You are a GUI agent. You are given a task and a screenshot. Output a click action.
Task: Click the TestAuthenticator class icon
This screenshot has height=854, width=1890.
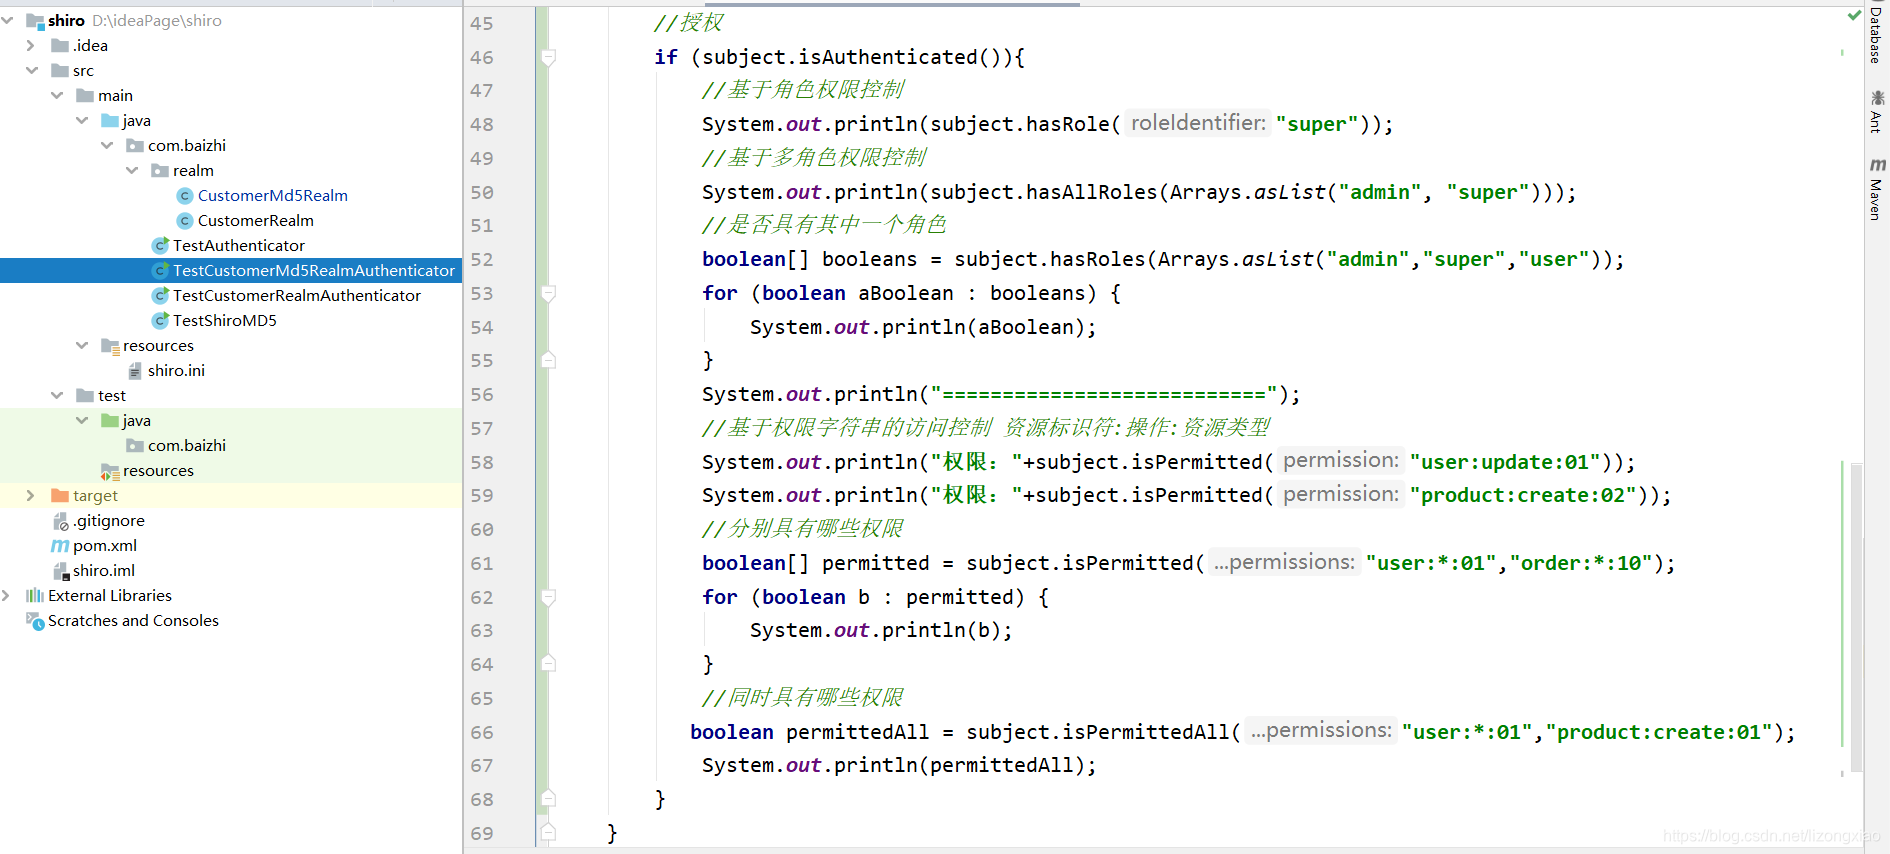pos(160,245)
